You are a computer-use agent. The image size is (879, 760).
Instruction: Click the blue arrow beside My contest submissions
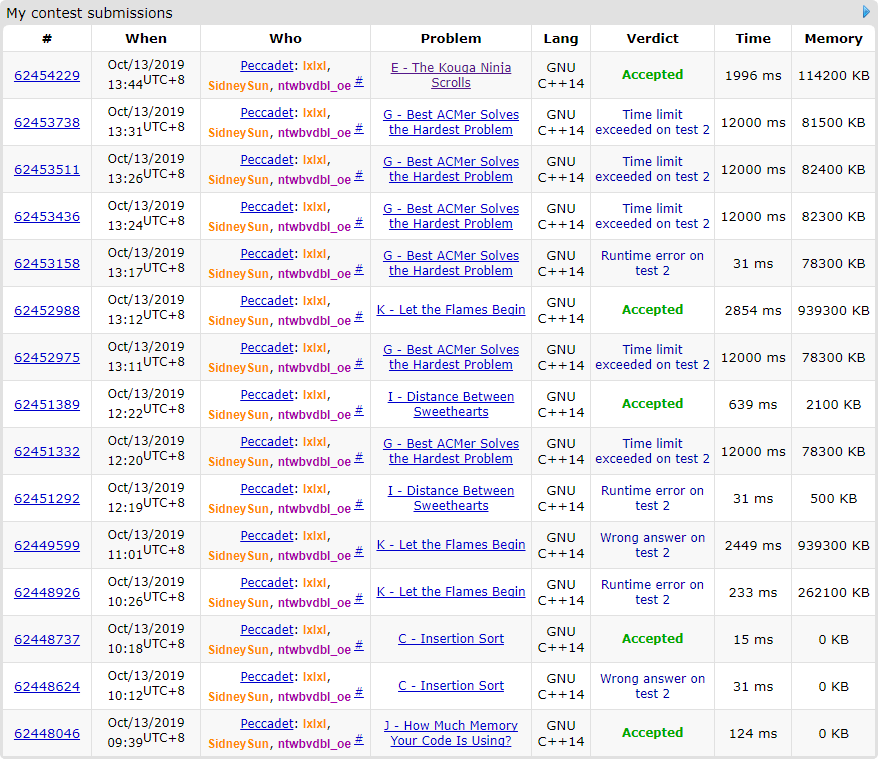866,12
